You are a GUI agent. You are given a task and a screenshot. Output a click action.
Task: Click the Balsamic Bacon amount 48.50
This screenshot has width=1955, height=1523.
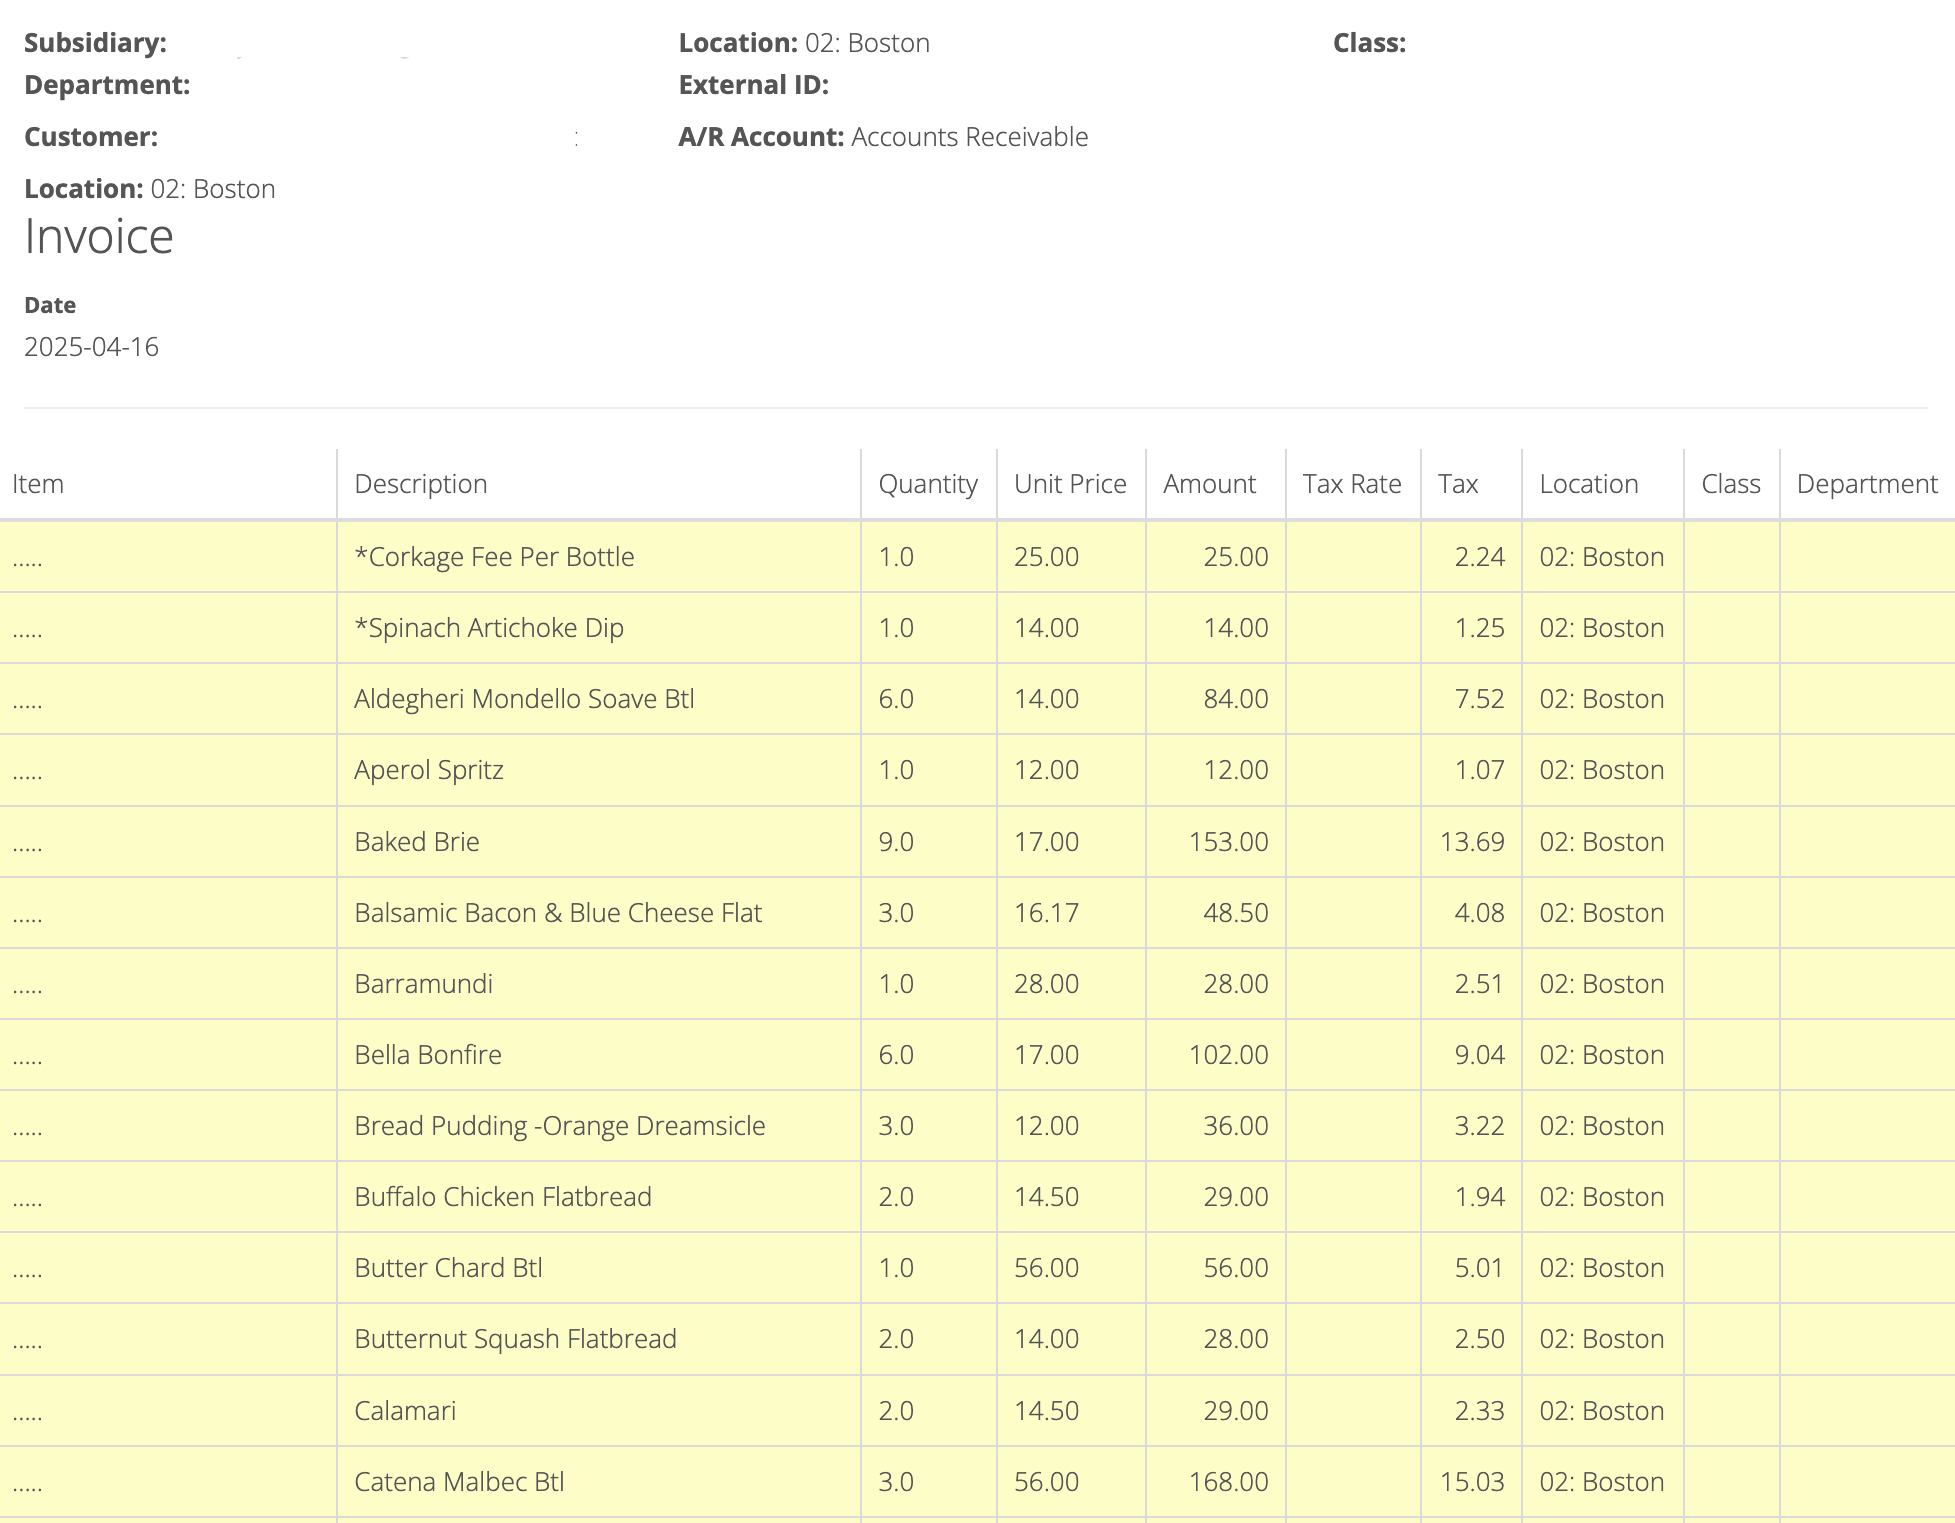pos(1236,913)
